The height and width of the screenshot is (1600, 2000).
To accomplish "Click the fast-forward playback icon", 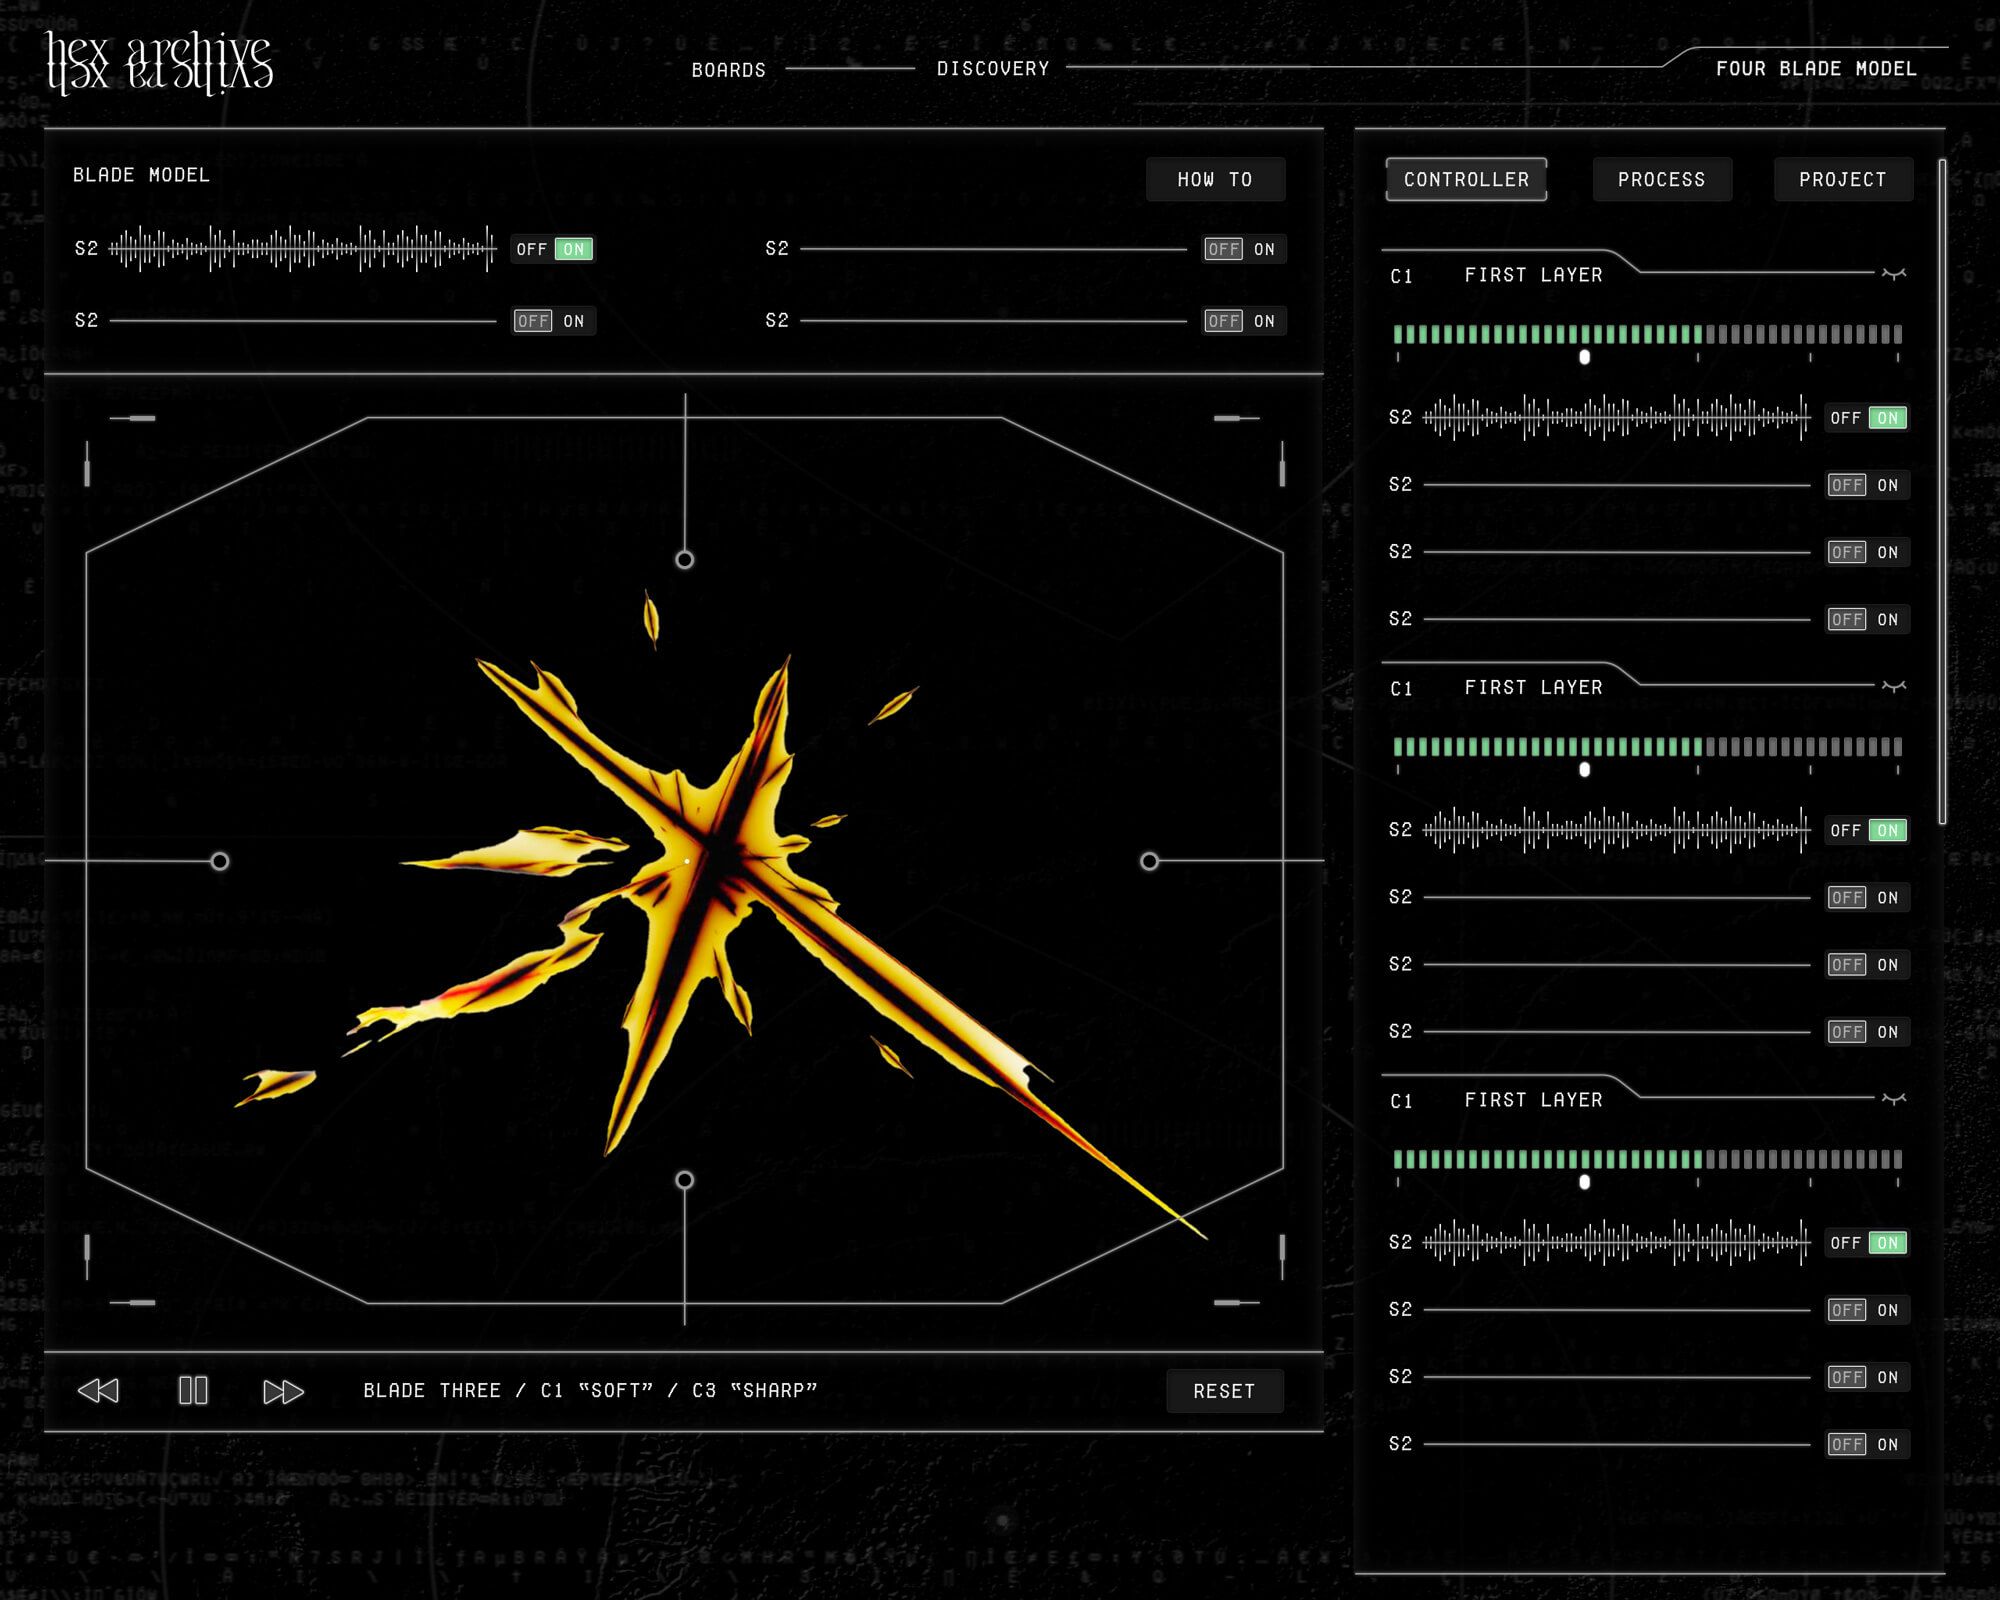I will pos(283,1391).
